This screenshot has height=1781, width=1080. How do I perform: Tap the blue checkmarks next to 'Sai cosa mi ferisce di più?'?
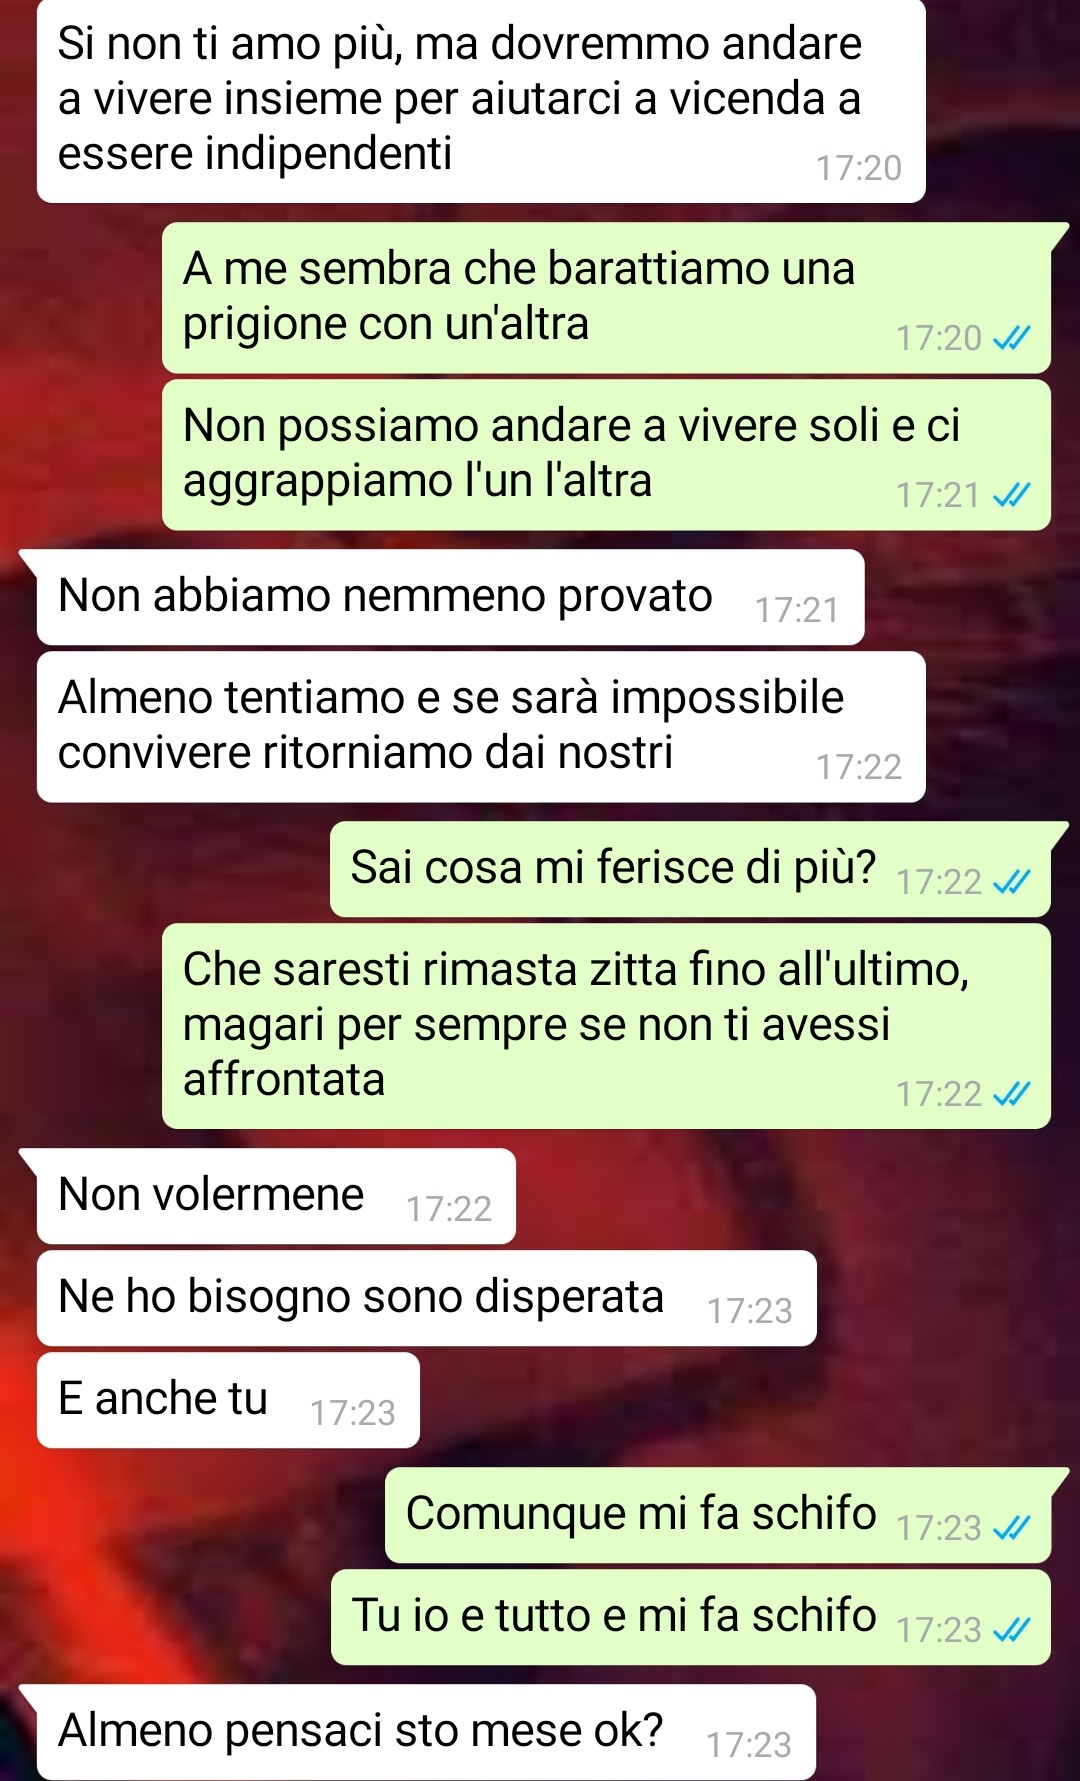[1011, 882]
